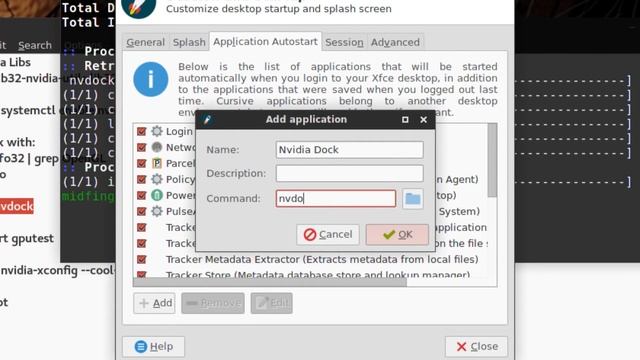Open Search menu in background editor window
640x360 pixels.
35,45
